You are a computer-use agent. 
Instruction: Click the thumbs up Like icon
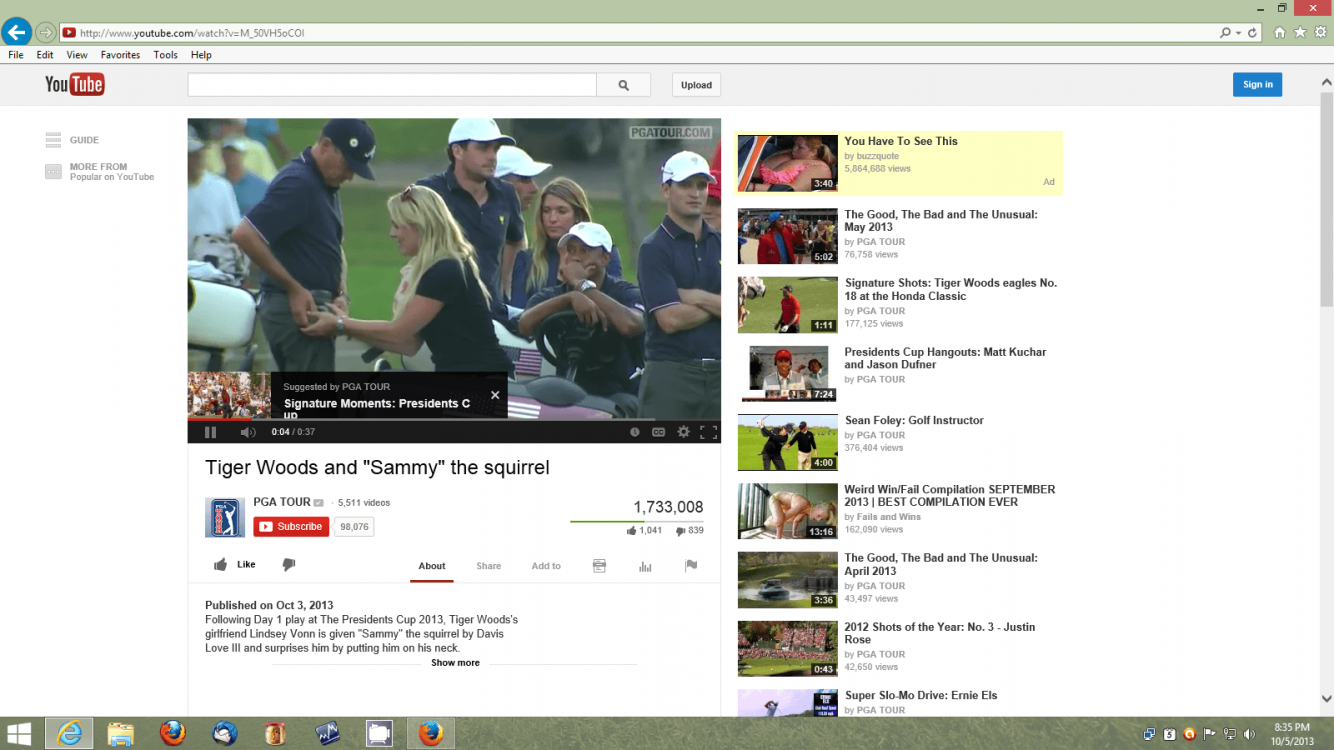click(x=221, y=565)
